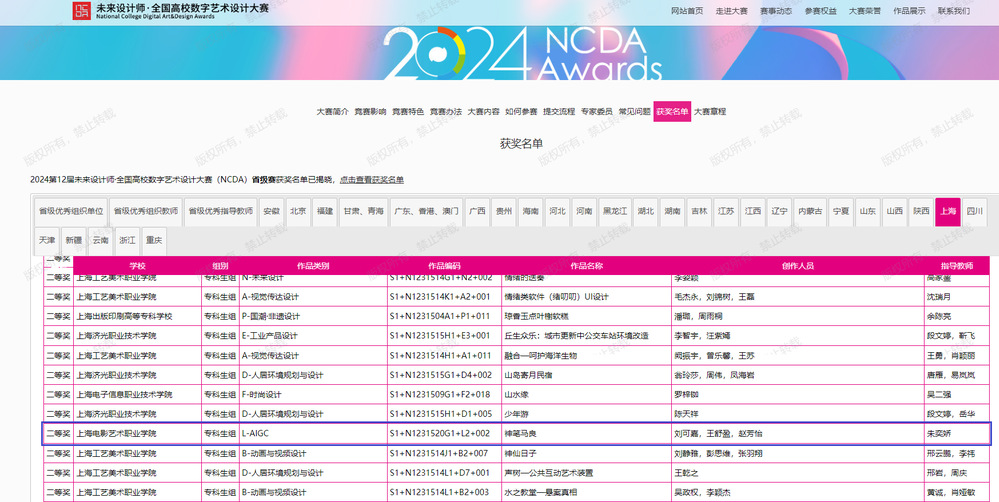Switch to 四川 province tab

(x=975, y=211)
